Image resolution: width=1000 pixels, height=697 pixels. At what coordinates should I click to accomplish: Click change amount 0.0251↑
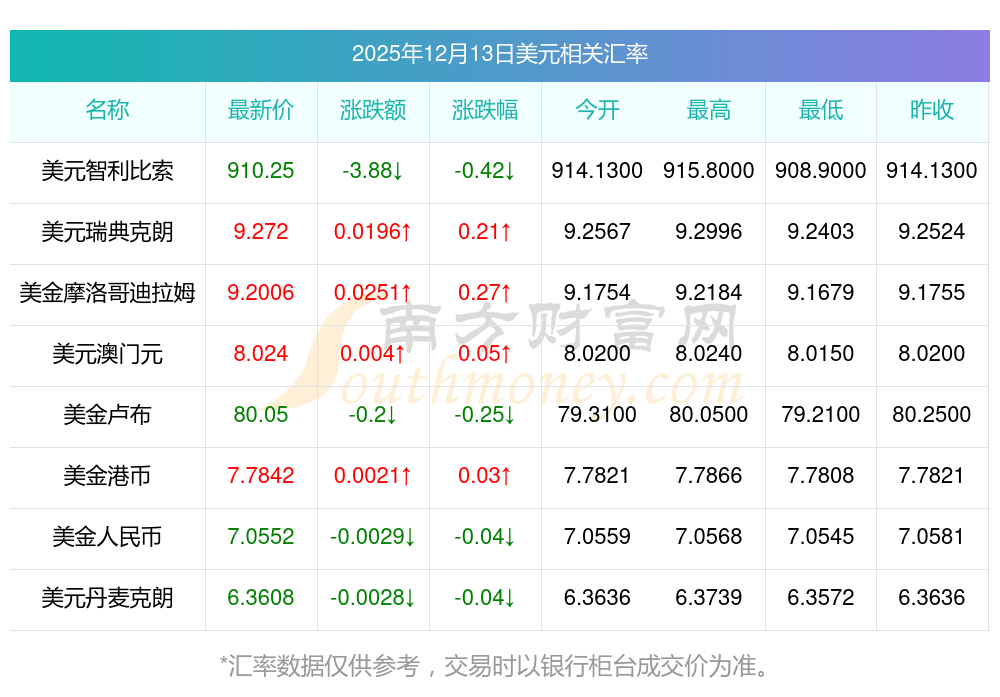tap(372, 293)
